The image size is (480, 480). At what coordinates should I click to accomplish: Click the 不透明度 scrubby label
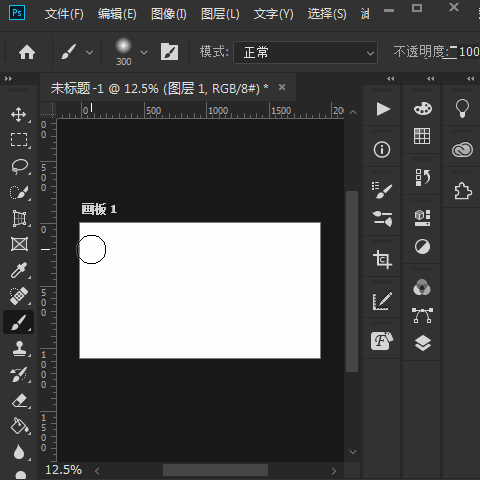tap(420, 52)
